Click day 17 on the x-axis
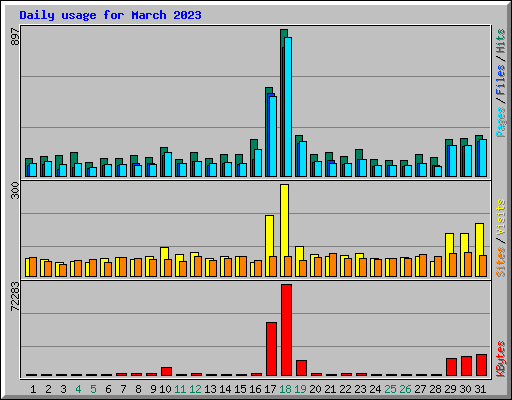Viewport: 512px width, 400px height. tap(270, 389)
